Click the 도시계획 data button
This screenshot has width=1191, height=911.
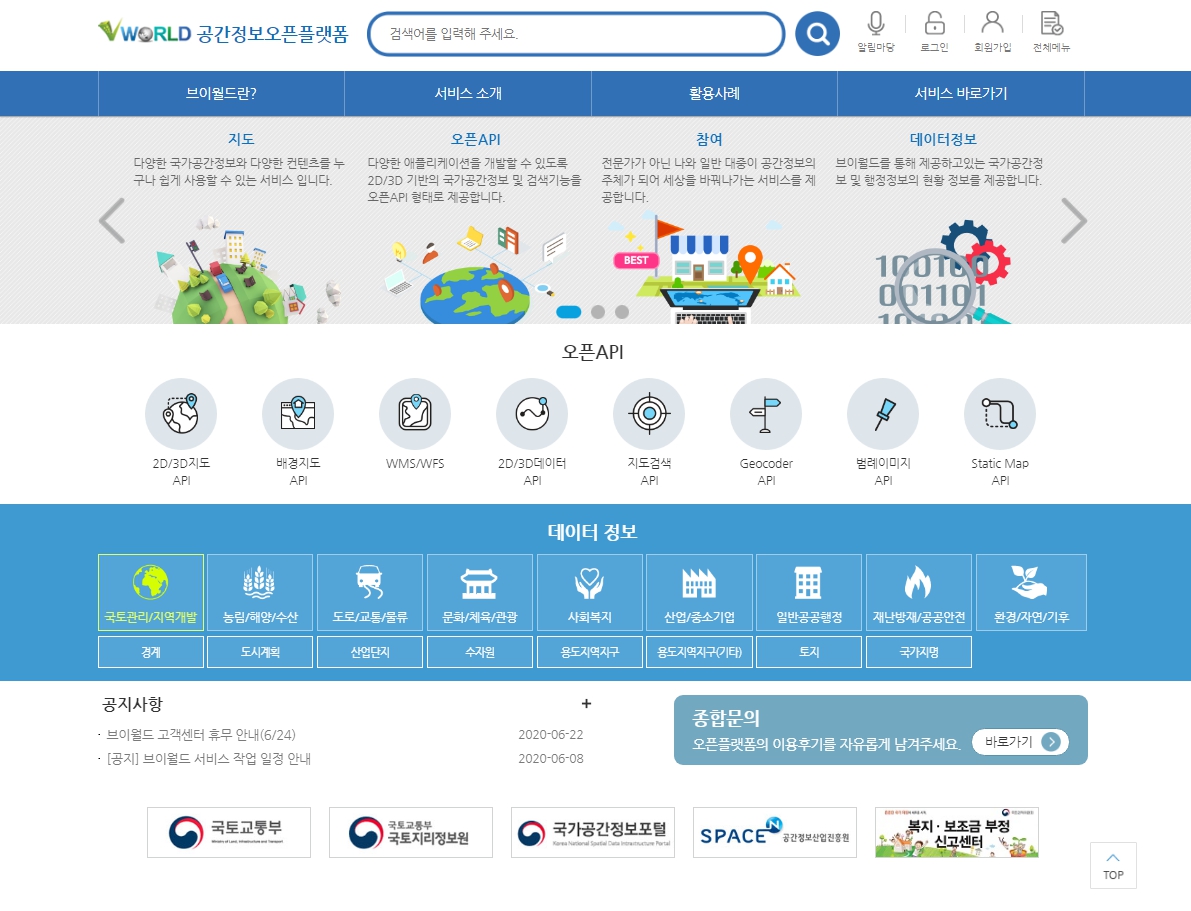tap(260, 652)
